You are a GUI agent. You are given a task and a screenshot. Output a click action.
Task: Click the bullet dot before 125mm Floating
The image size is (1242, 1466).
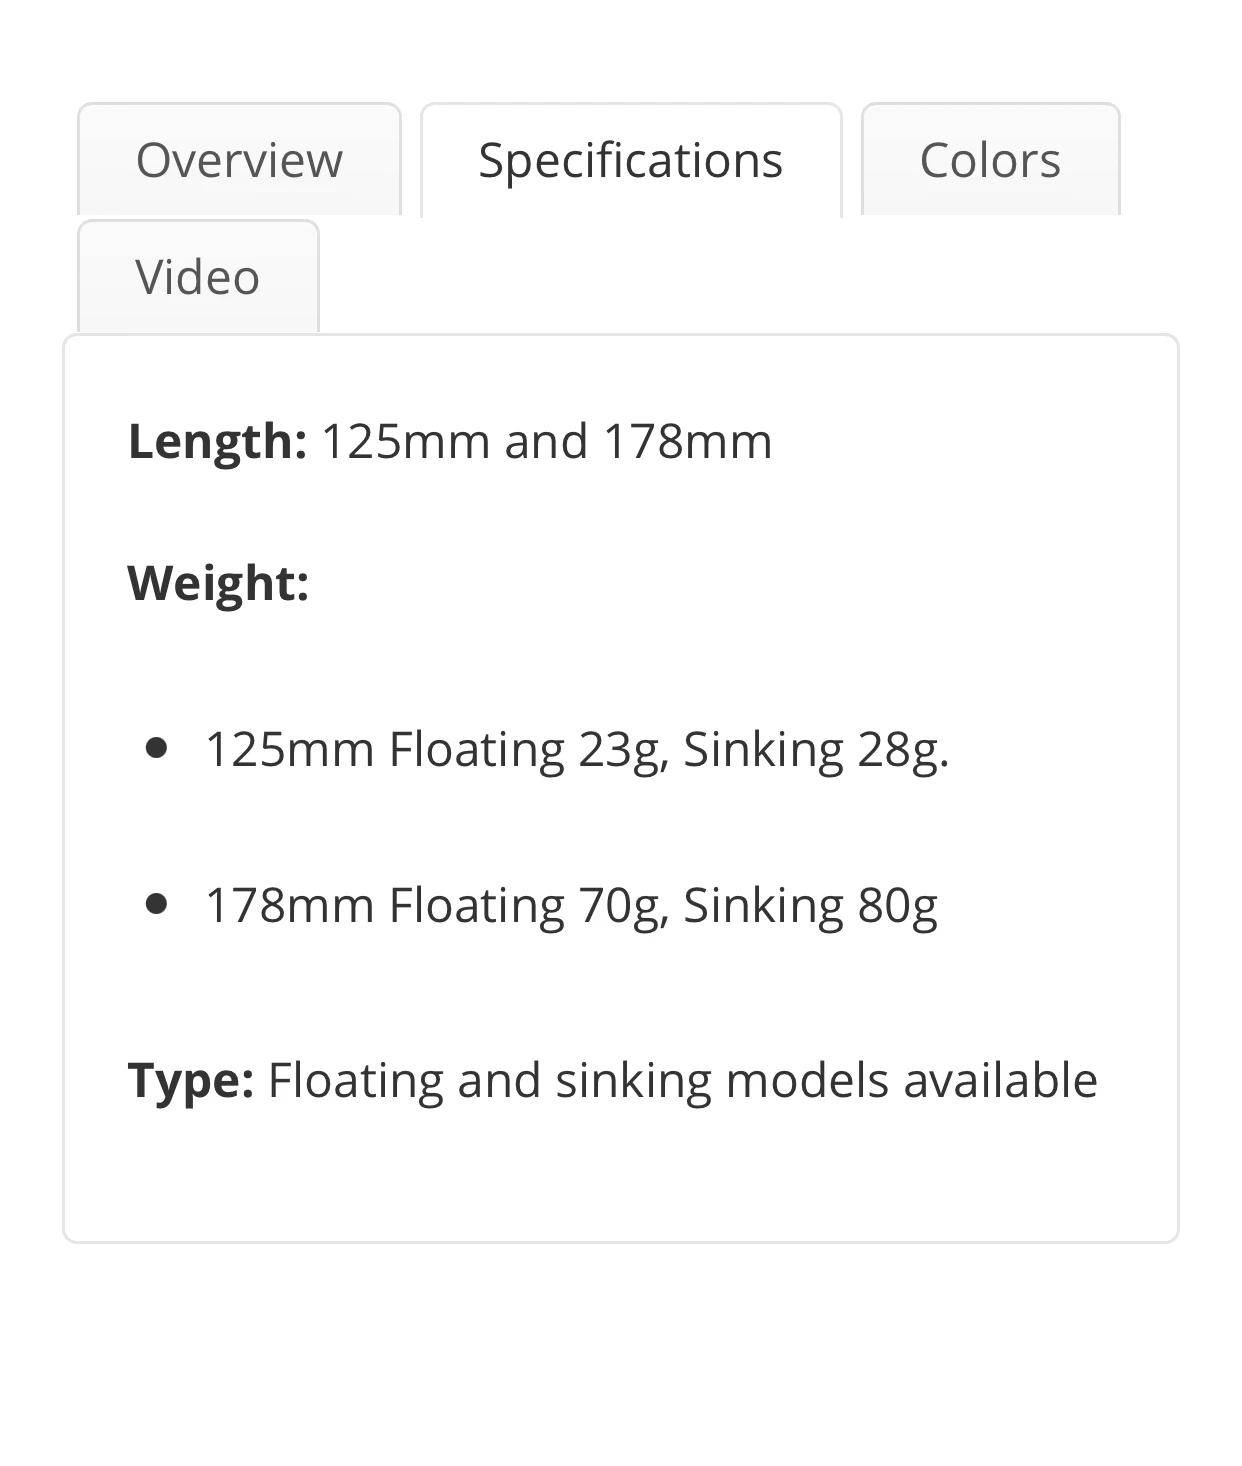pyautogui.click(x=156, y=748)
